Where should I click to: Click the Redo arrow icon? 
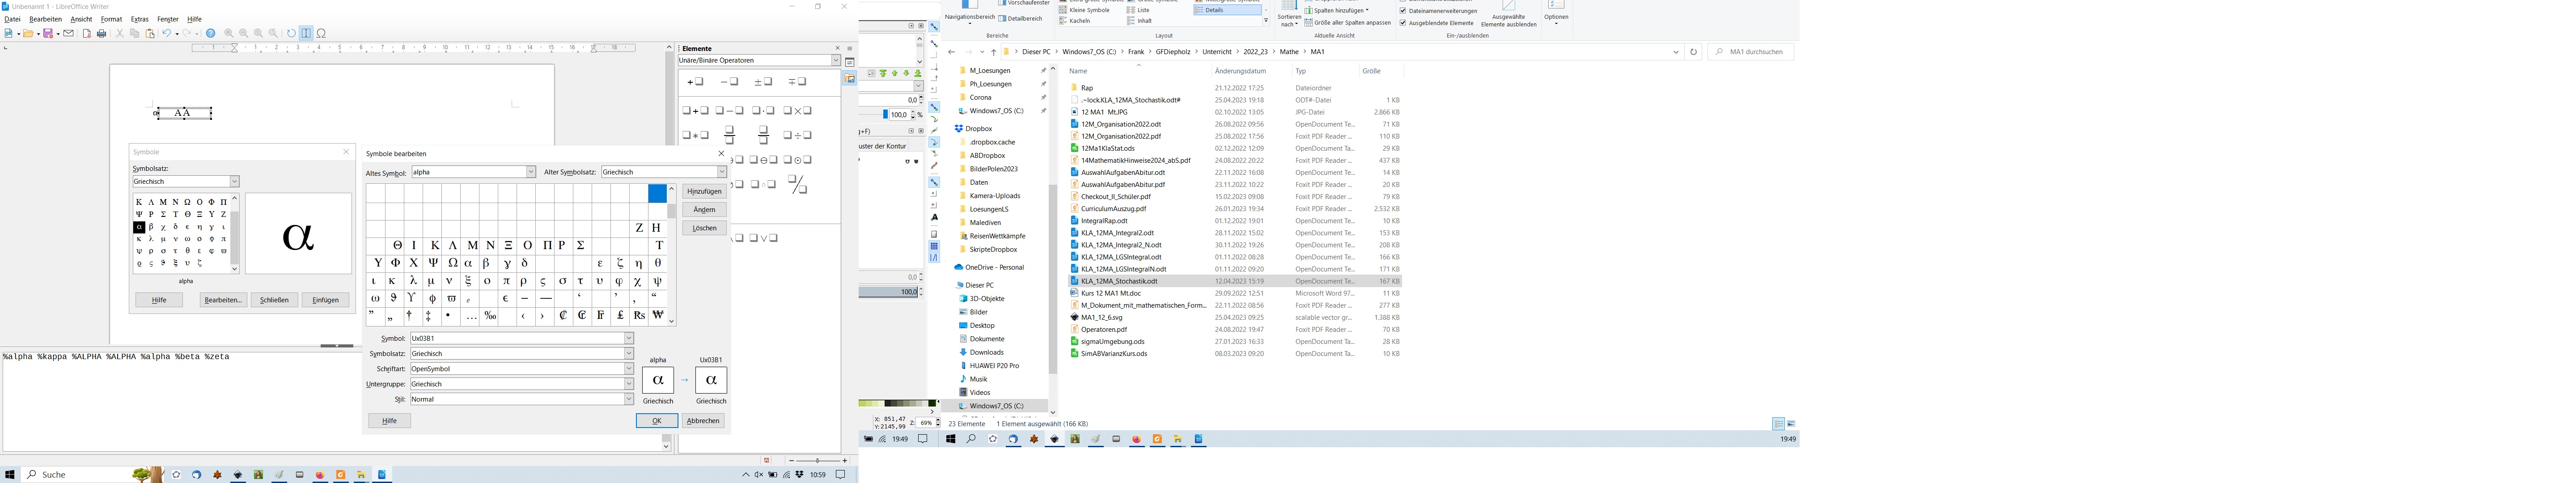[x=187, y=33]
